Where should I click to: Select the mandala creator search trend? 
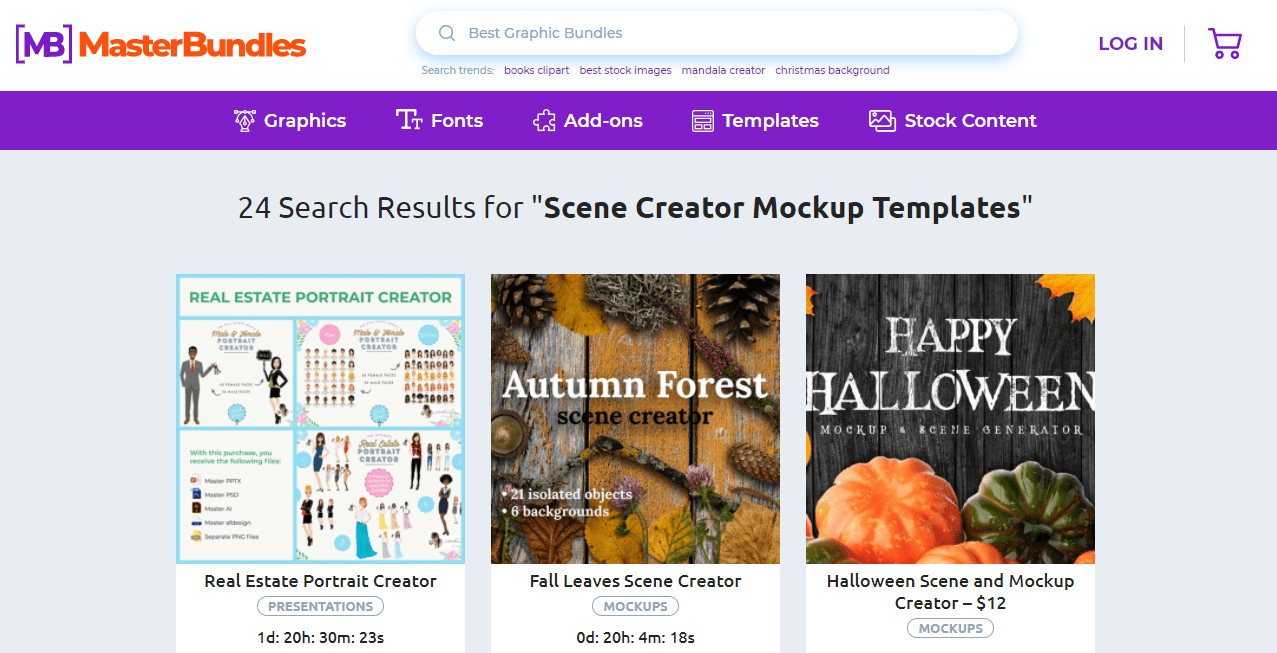723,70
